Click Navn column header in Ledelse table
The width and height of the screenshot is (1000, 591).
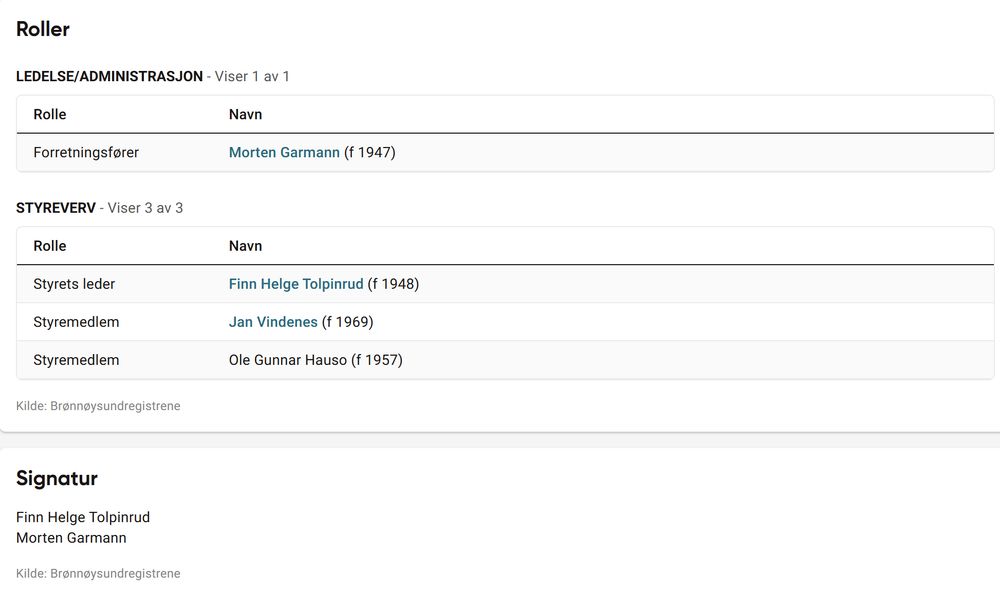pyautogui.click(x=245, y=114)
